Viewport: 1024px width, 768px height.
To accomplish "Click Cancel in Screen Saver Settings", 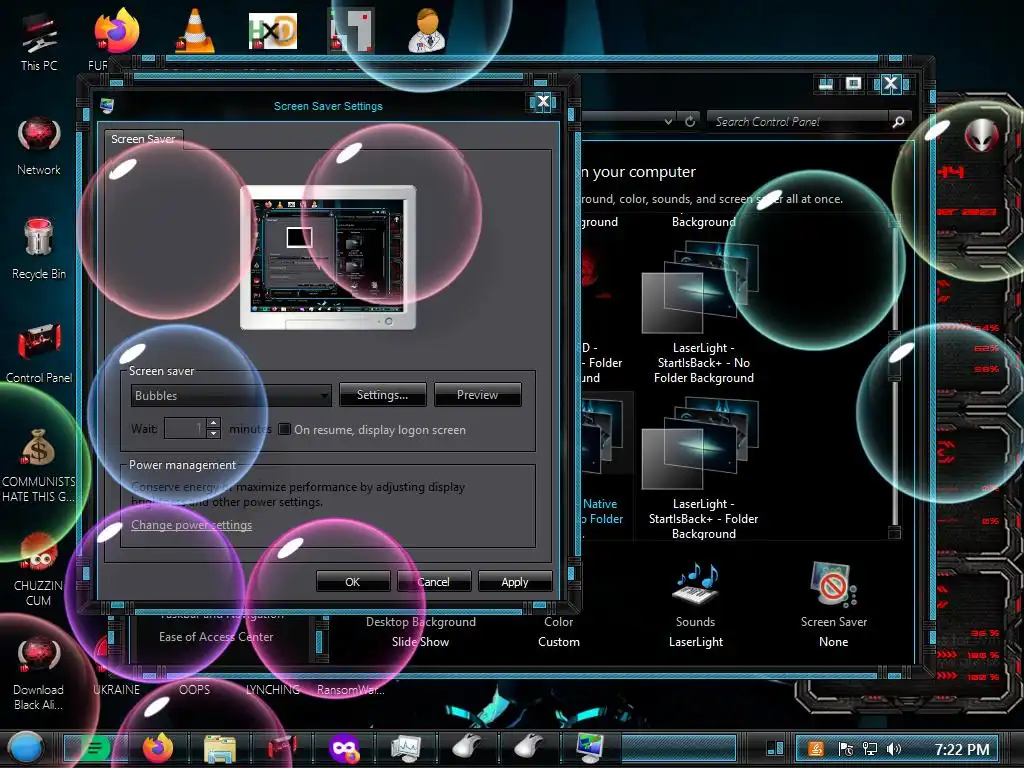I will click(x=434, y=581).
